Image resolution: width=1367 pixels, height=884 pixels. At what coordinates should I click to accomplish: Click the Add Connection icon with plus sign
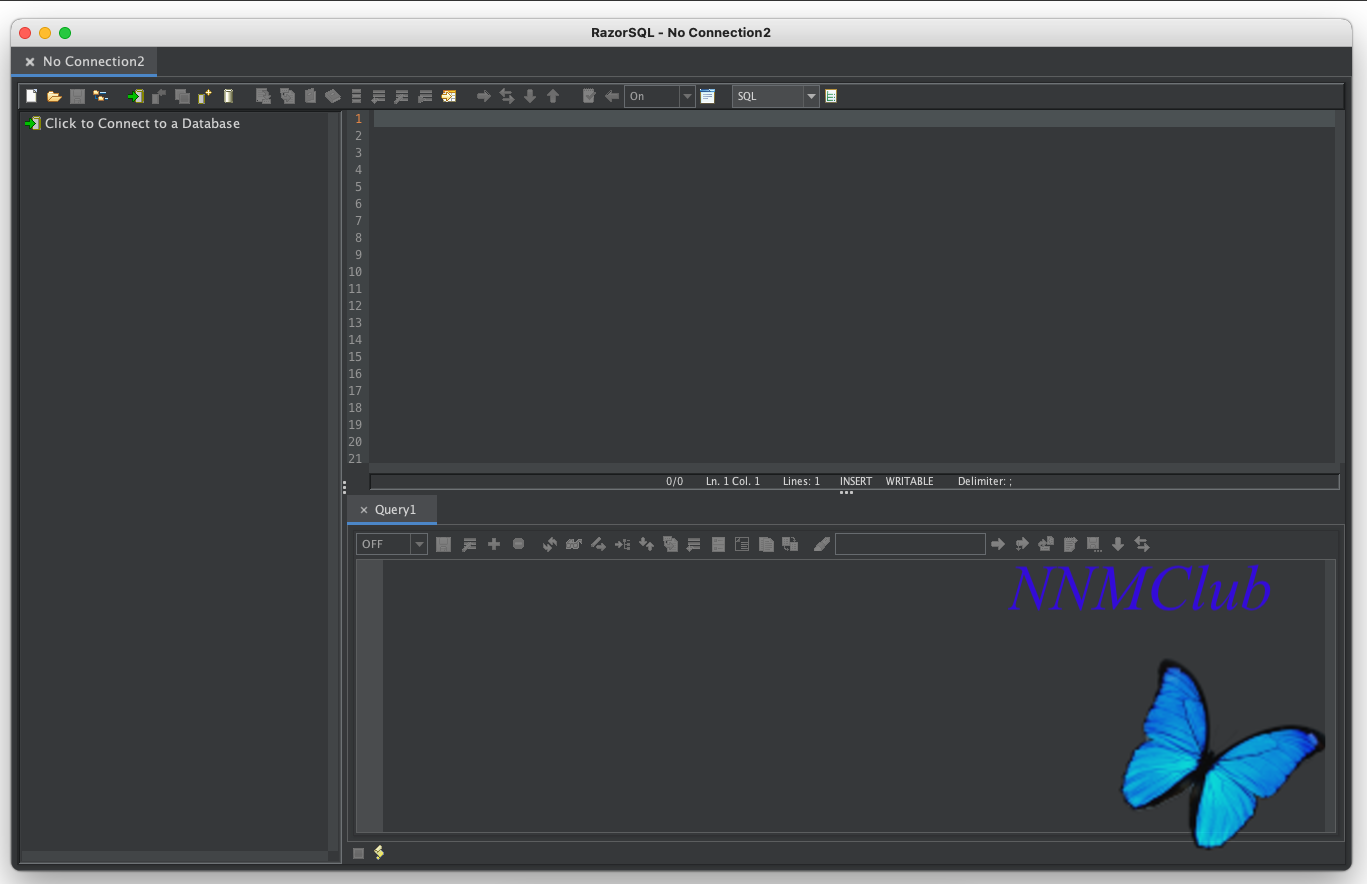tap(205, 96)
